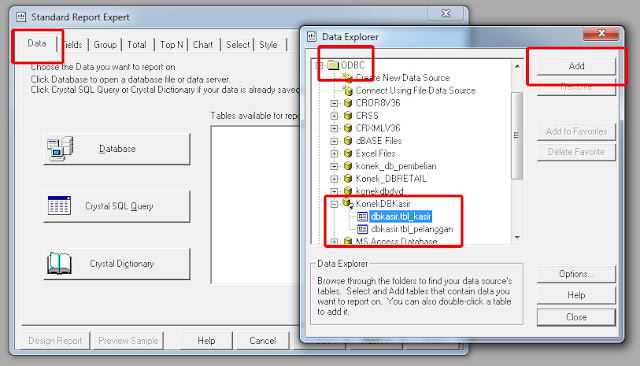Select the Konek_DBRETAIL tree label

pos(391,179)
